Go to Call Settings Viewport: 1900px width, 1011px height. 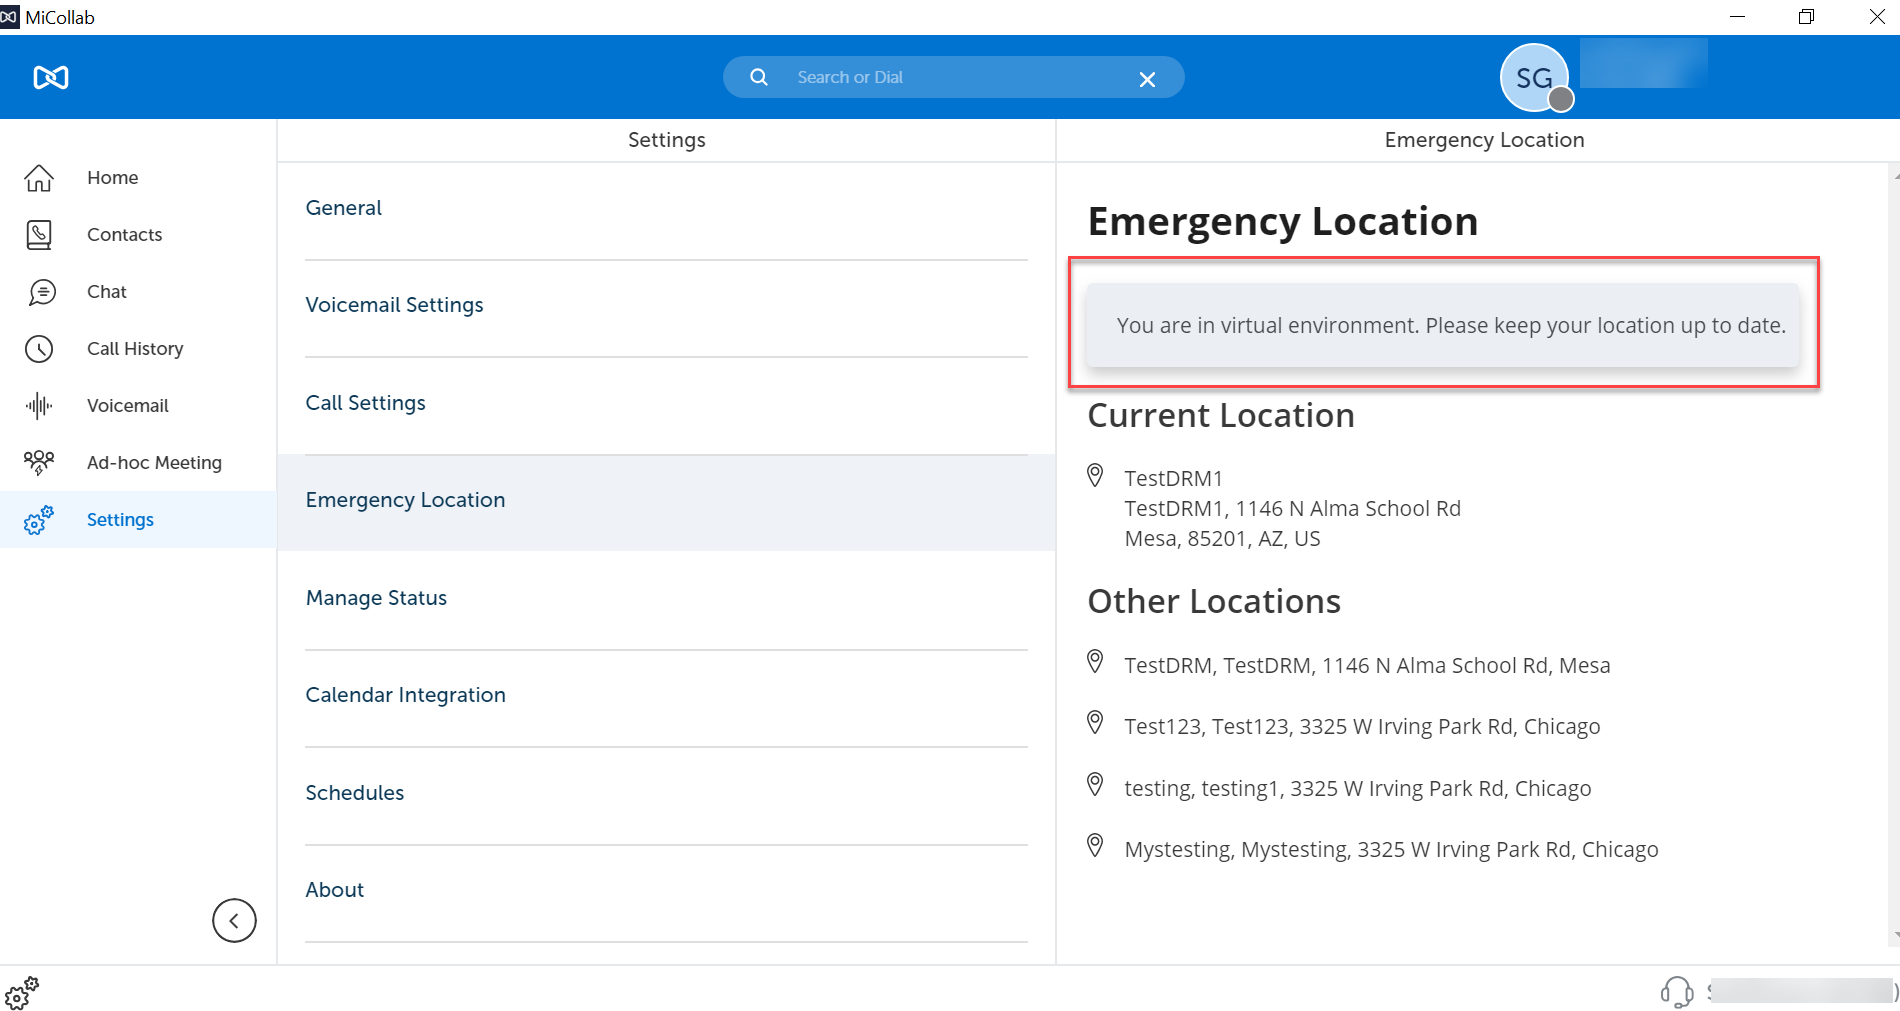[366, 403]
